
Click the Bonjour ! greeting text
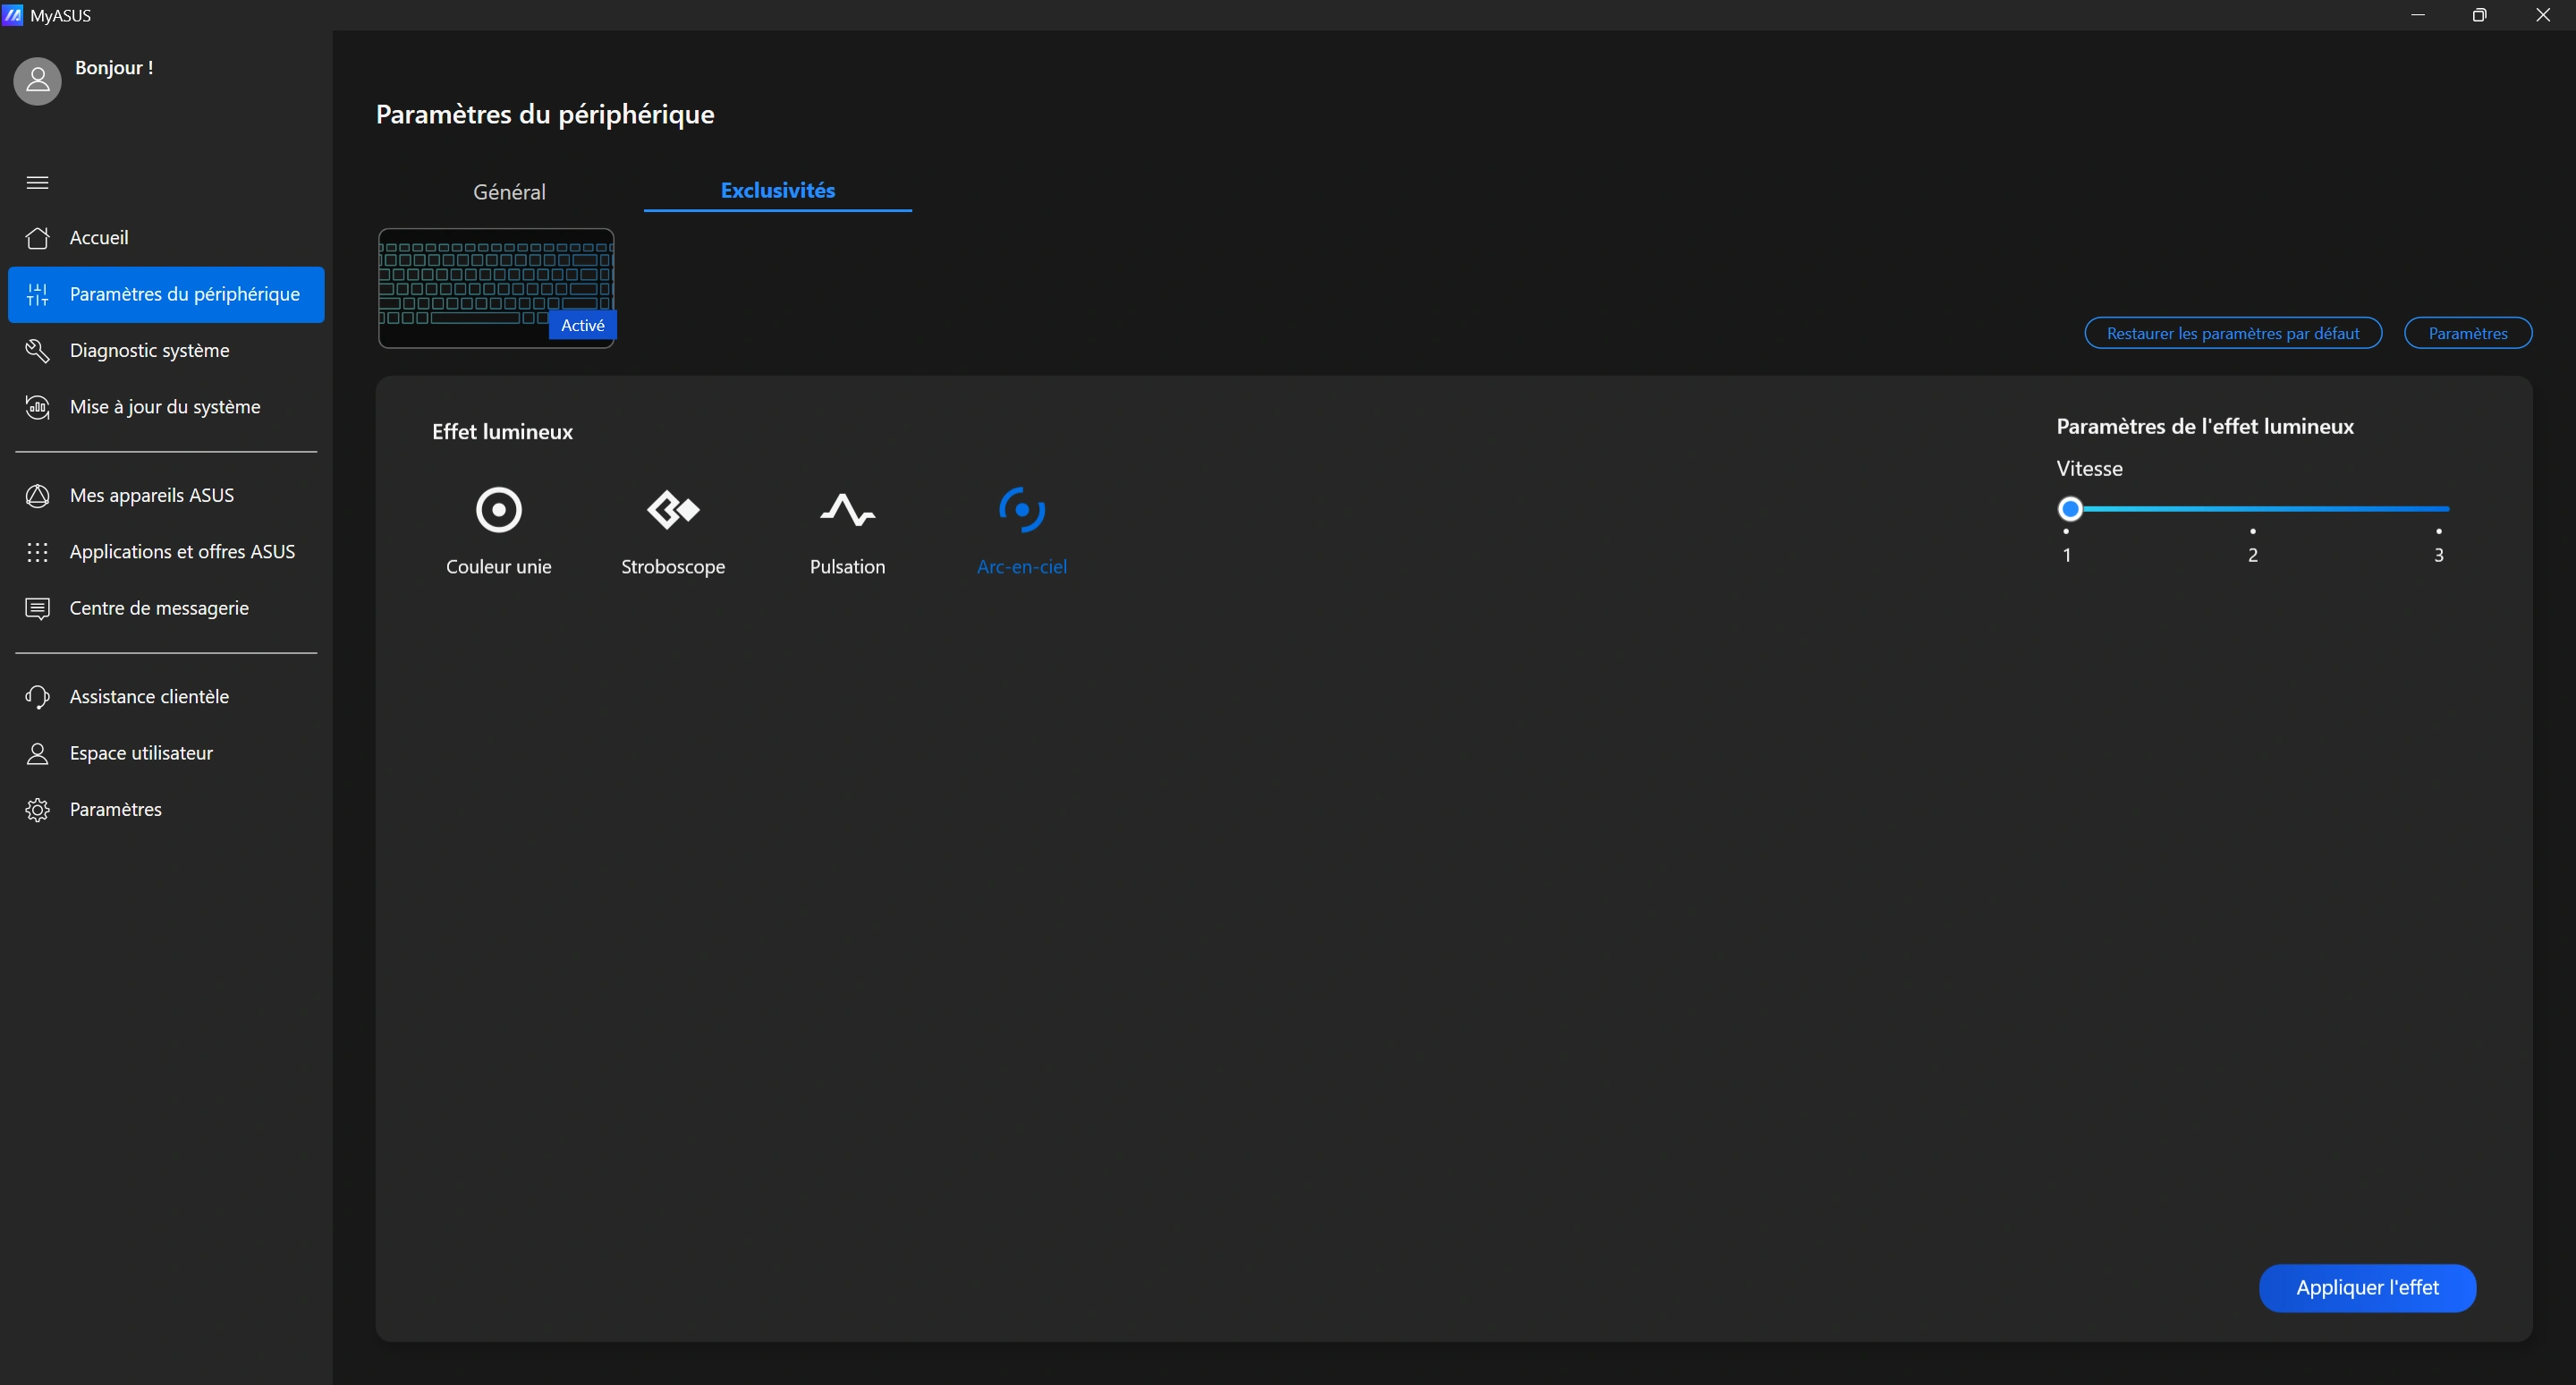tap(114, 68)
